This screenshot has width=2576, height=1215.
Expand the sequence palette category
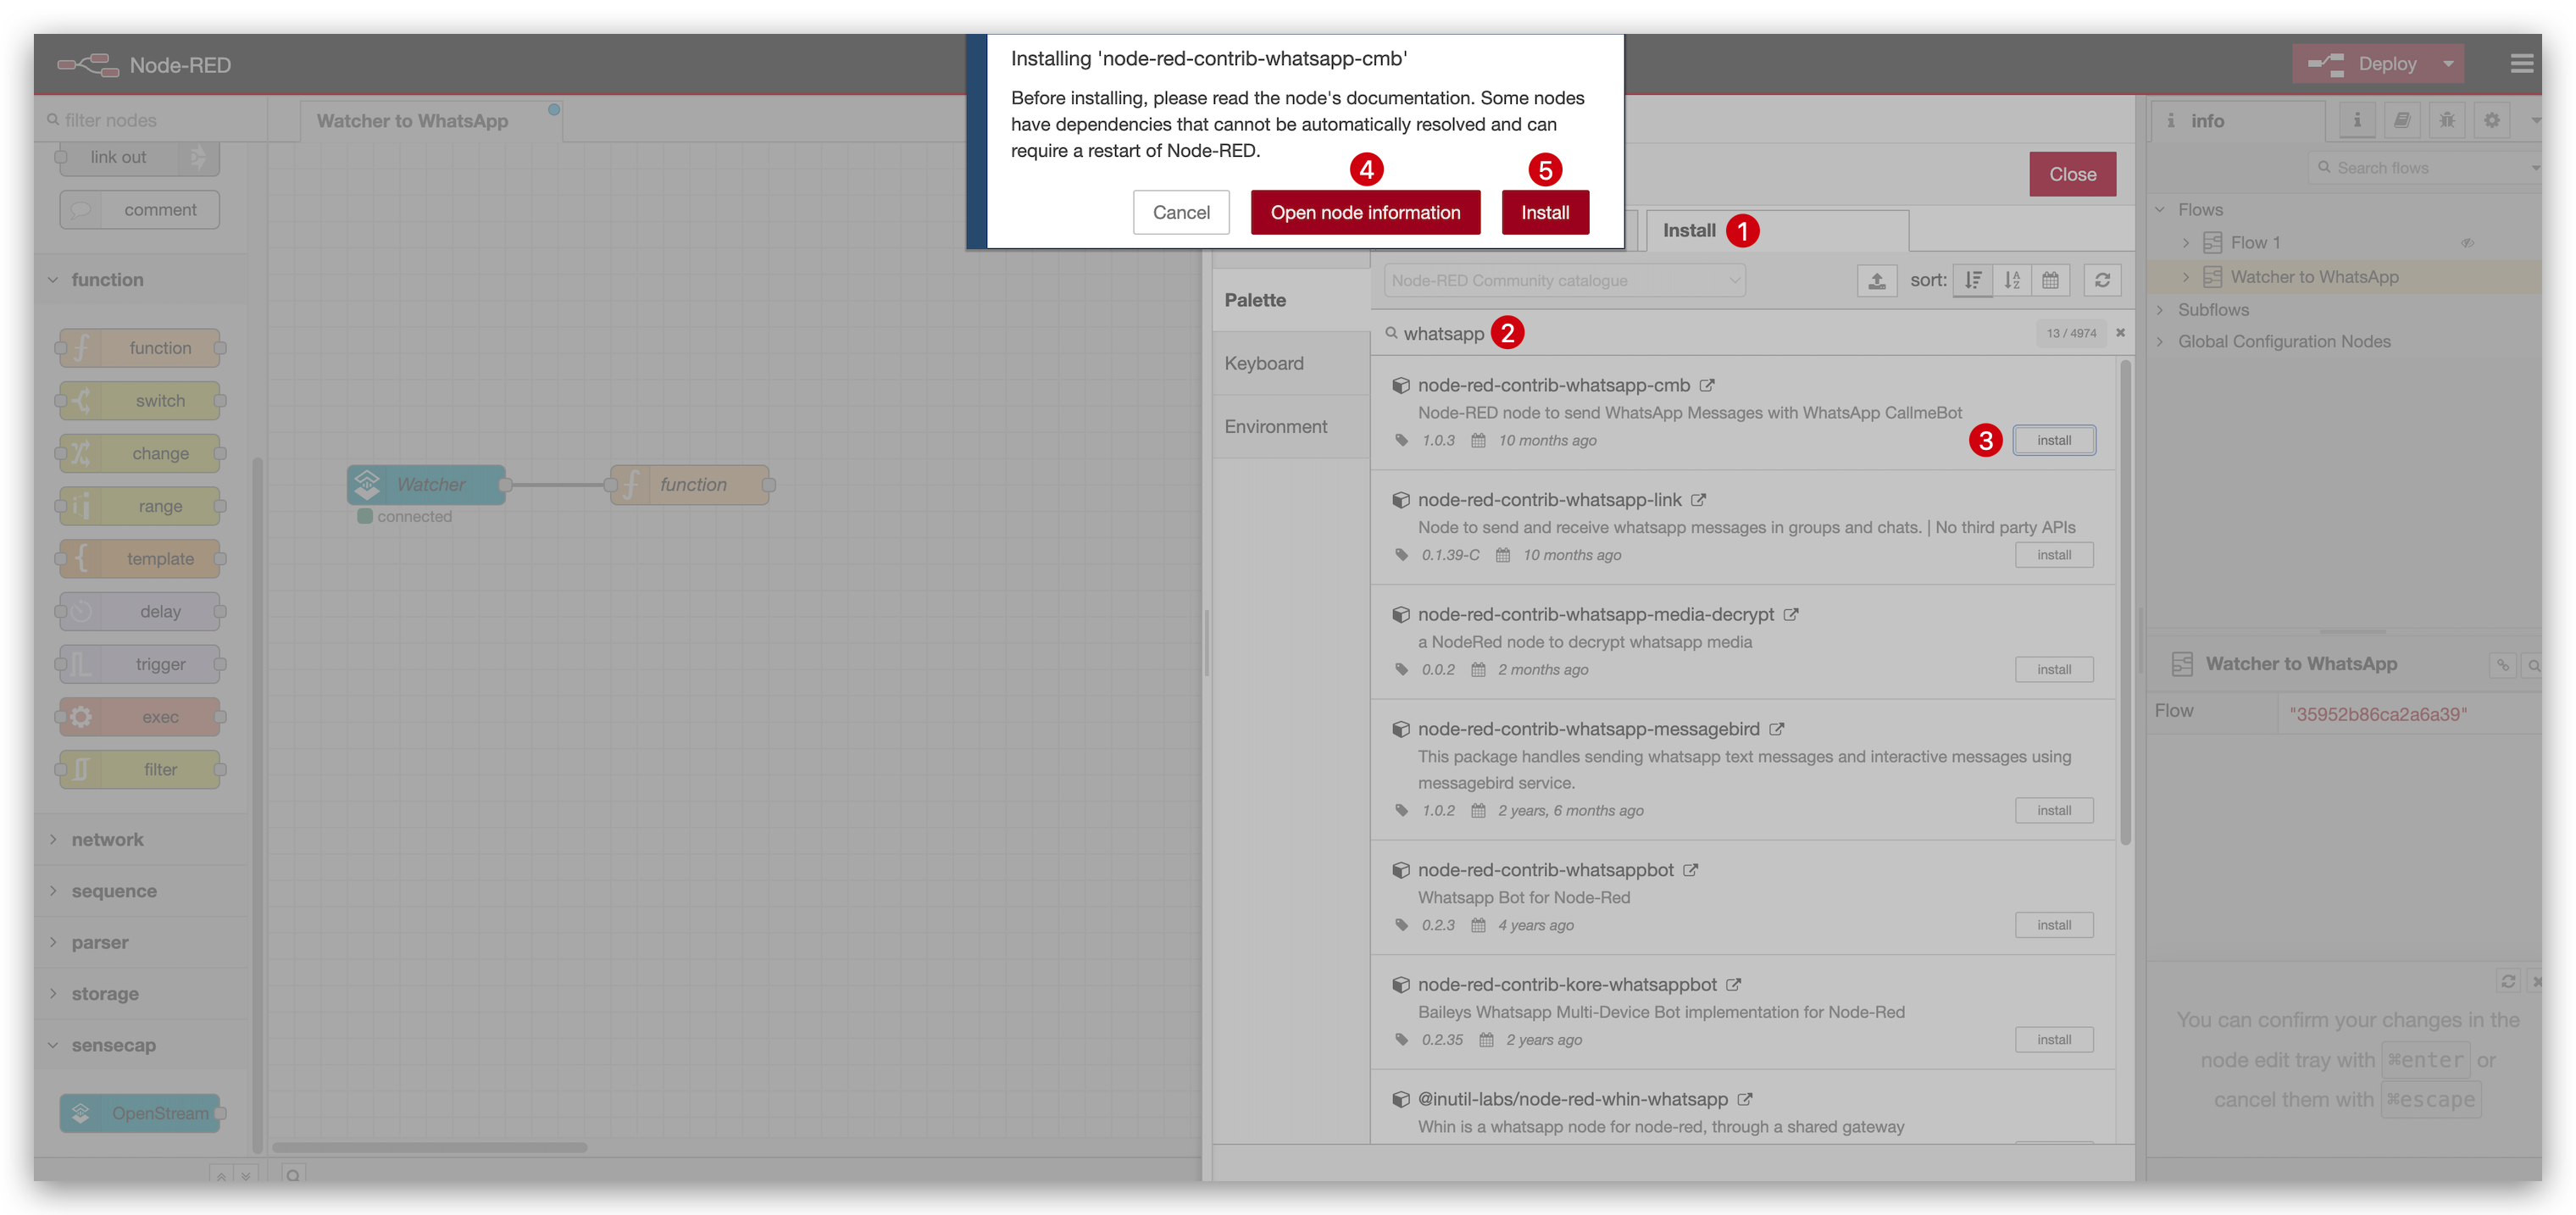(x=141, y=891)
